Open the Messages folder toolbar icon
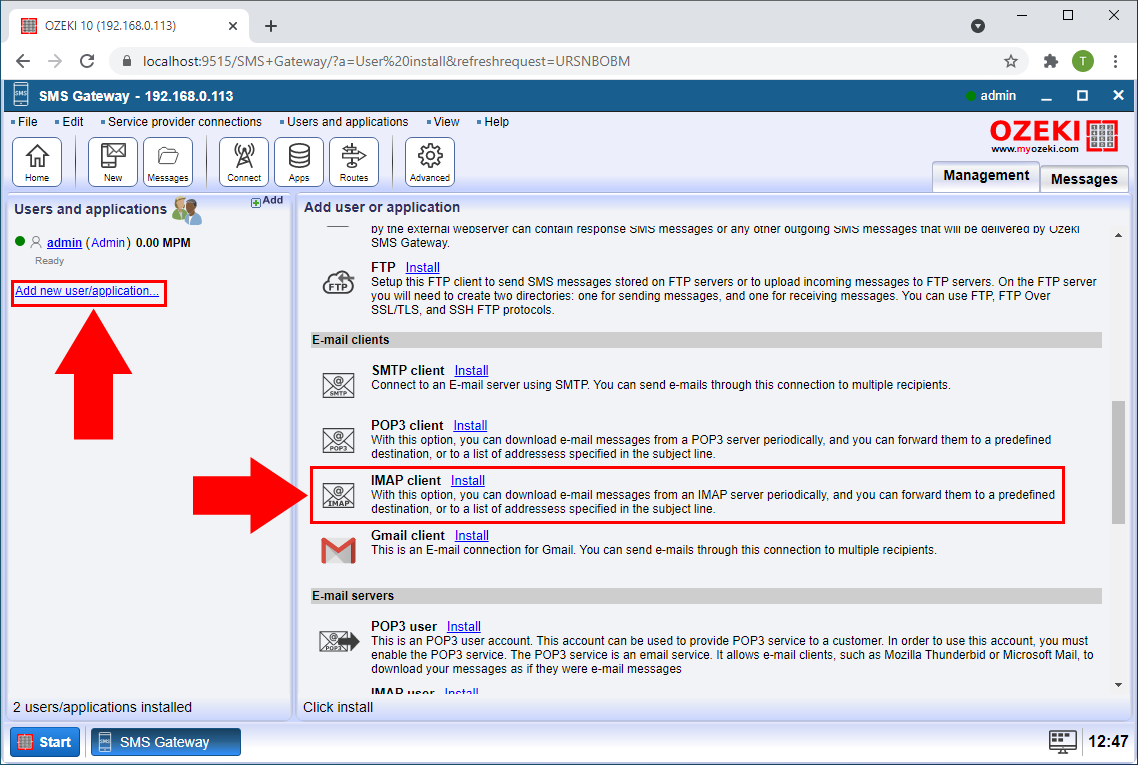The image size is (1138, 765). pos(168,161)
